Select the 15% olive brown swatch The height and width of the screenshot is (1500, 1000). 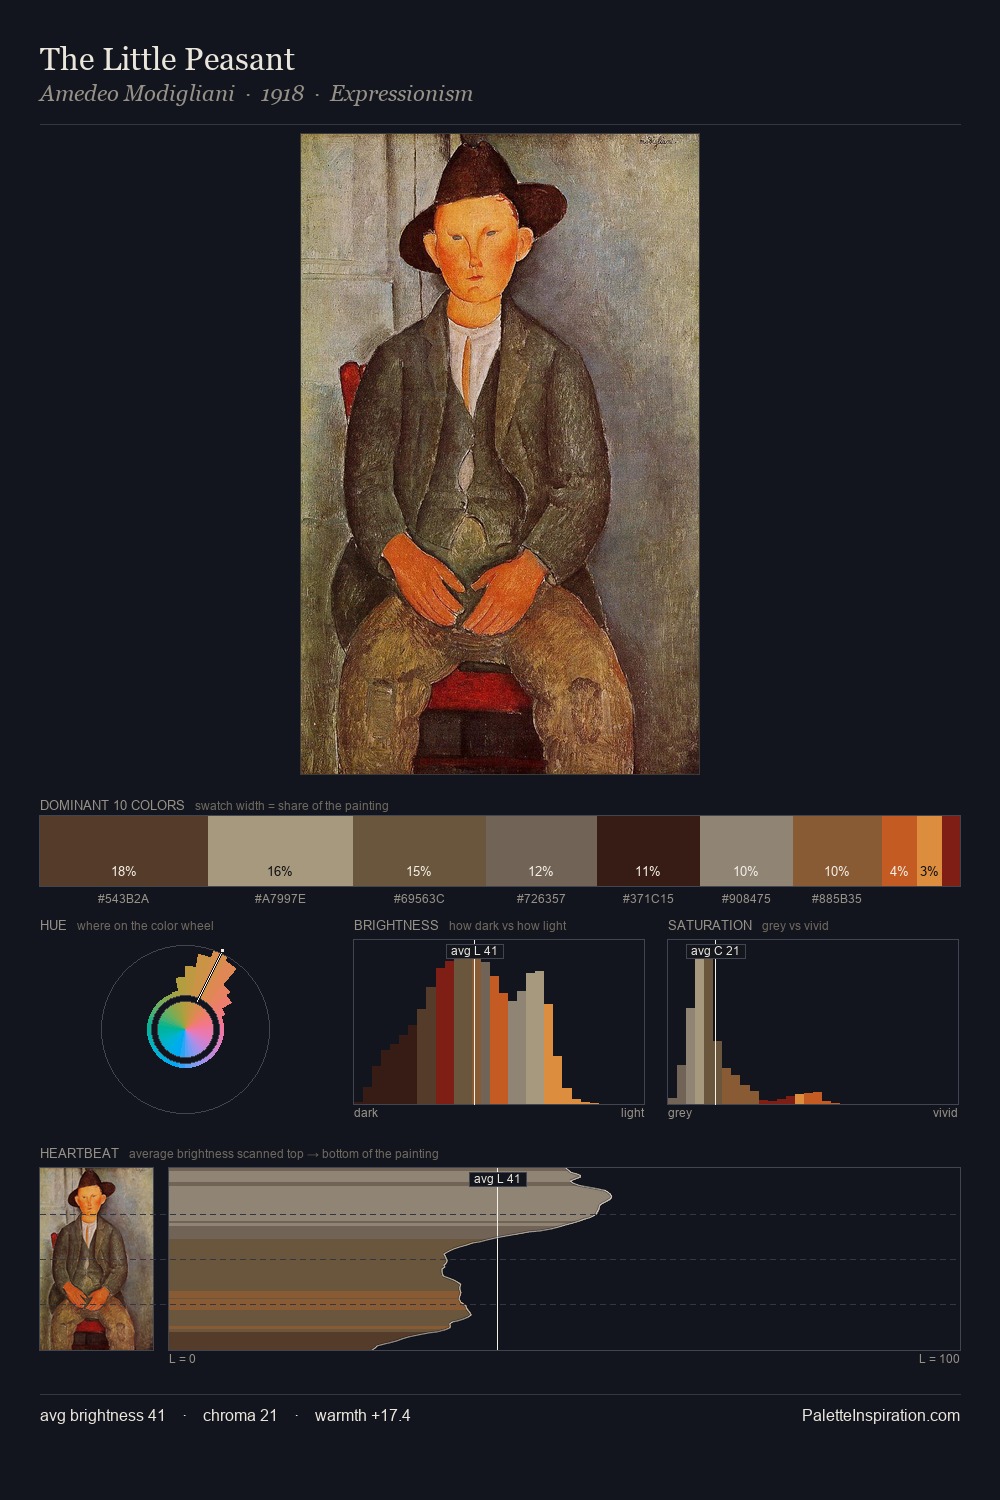click(x=419, y=851)
